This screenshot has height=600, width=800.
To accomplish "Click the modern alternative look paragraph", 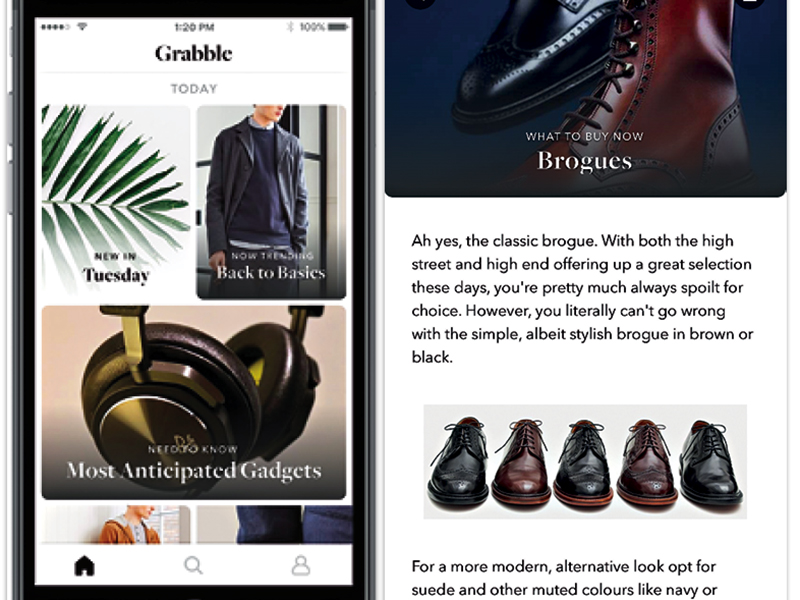I will [564, 578].
